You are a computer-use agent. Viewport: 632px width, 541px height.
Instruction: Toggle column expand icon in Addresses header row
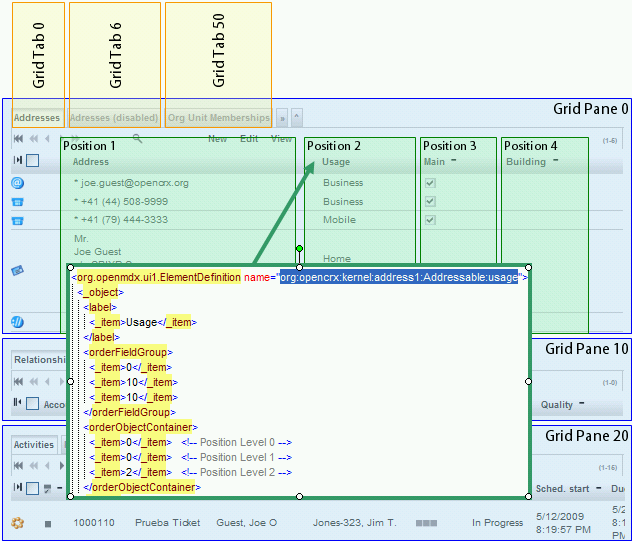18,160
